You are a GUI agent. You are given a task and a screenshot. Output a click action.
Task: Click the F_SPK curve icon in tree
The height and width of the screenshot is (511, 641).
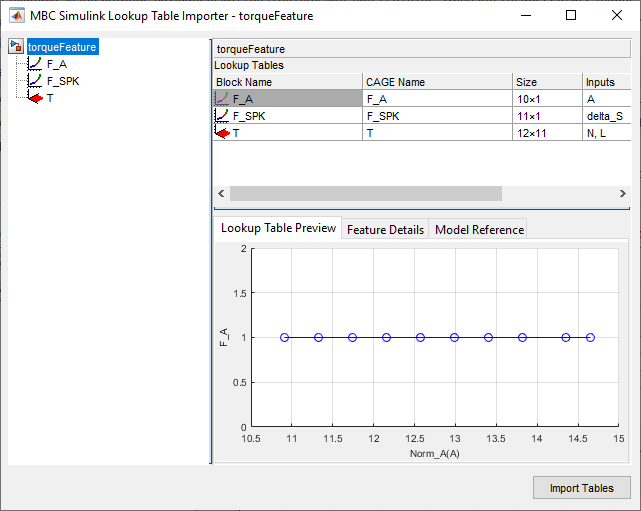coord(35,81)
